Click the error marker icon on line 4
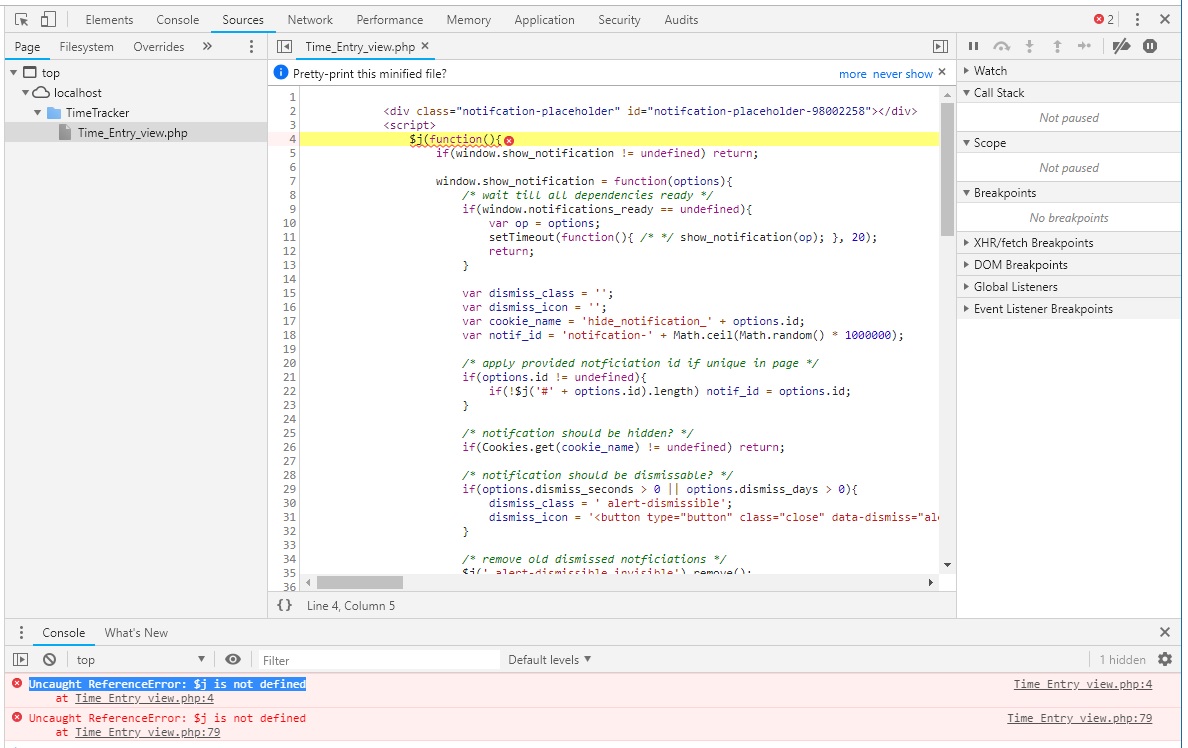The image size is (1188, 748). tap(509, 140)
